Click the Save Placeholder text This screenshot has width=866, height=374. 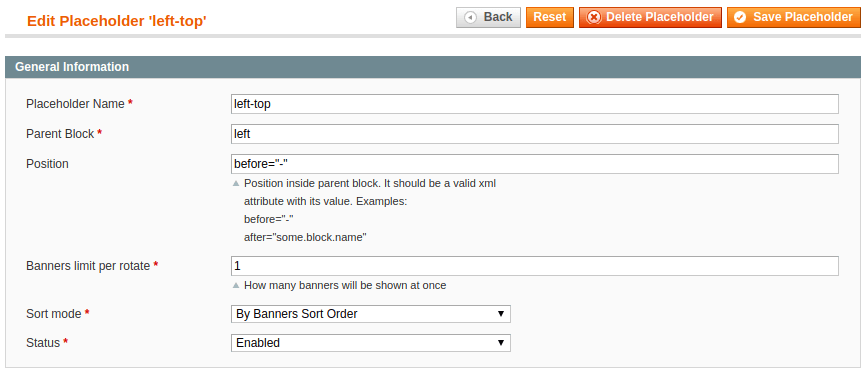(x=802, y=17)
